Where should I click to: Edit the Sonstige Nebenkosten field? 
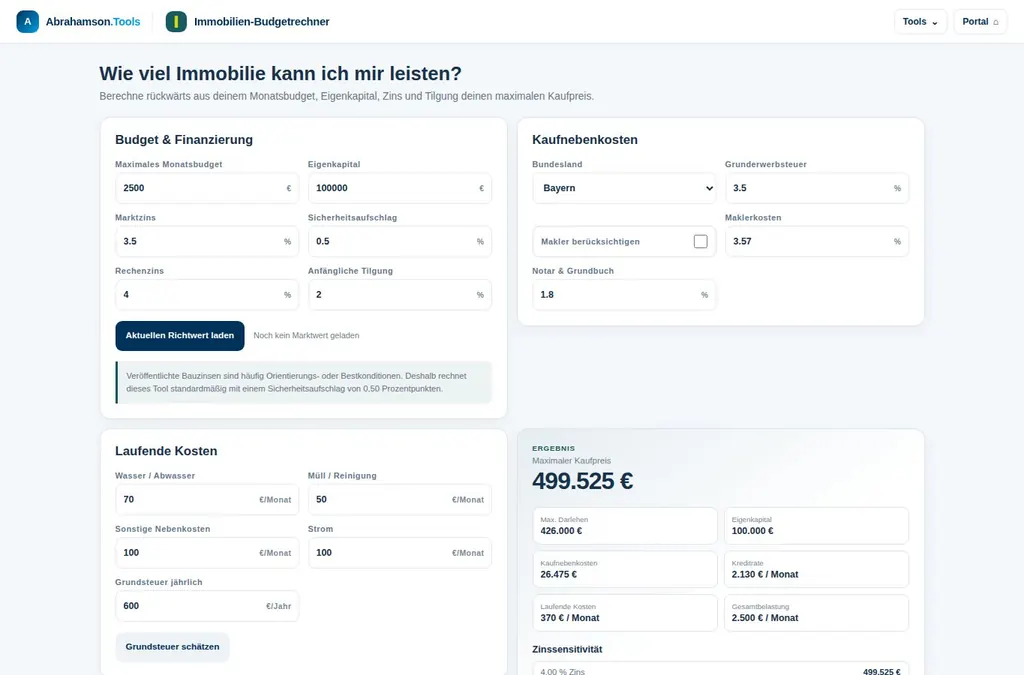click(207, 553)
